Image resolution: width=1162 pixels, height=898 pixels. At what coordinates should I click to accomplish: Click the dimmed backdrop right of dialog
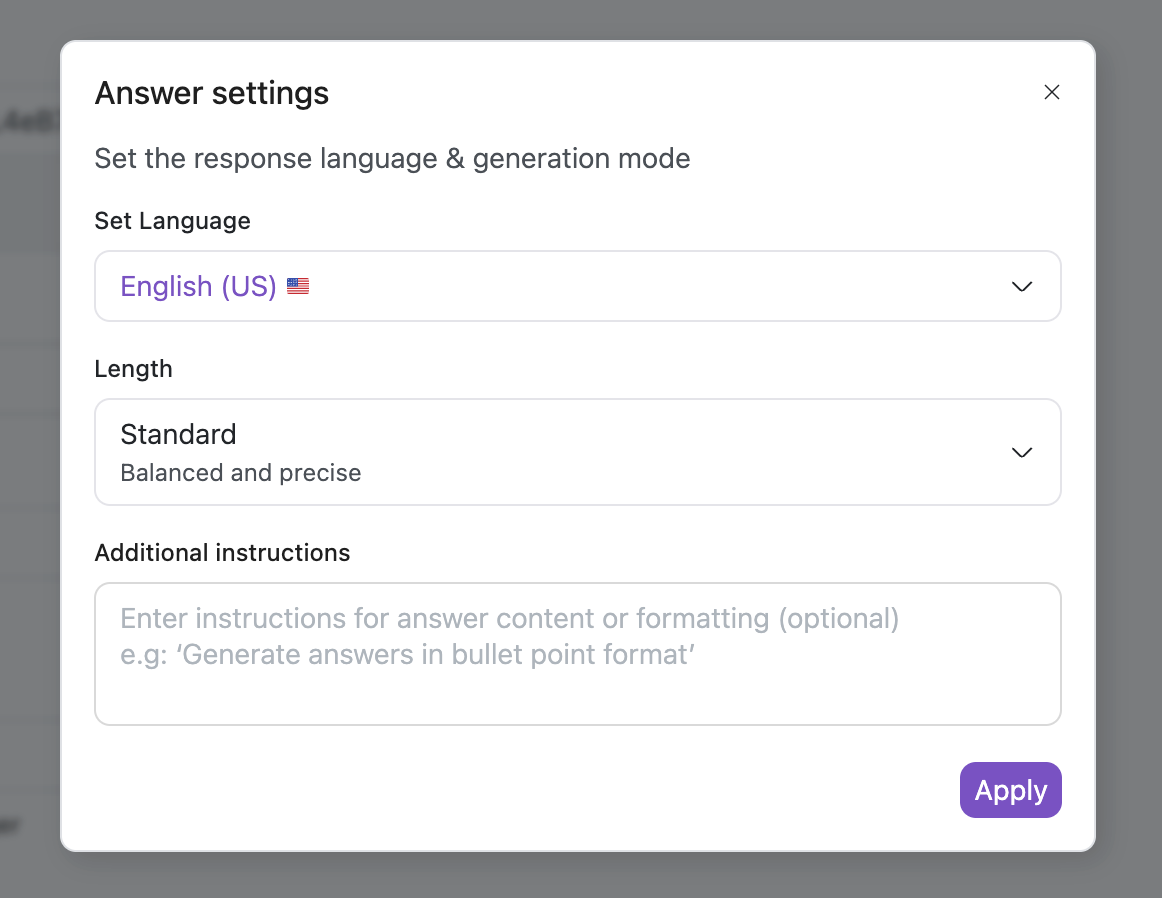tap(1128, 450)
